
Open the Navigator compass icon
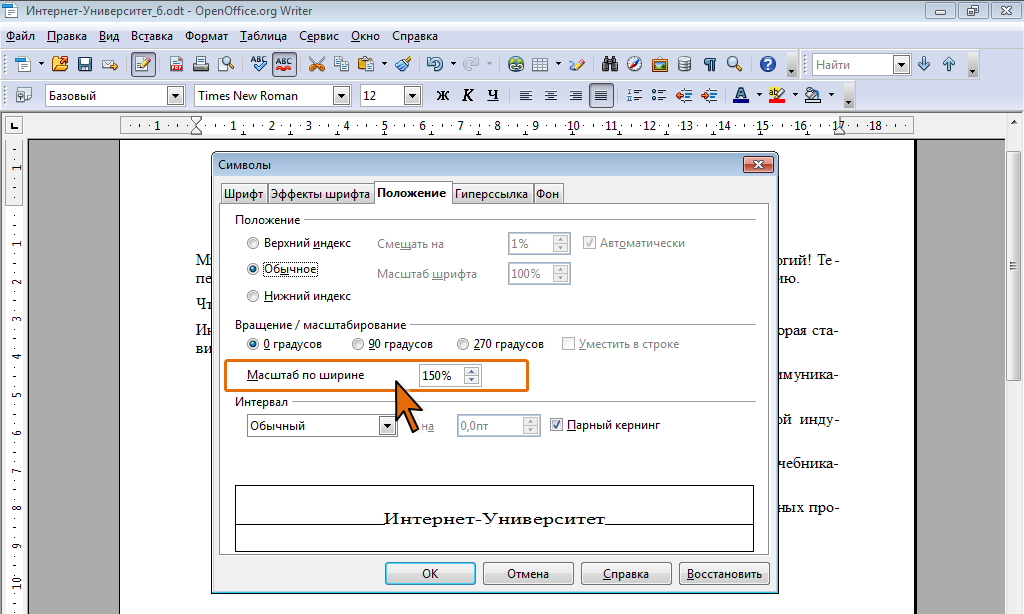coord(635,64)
